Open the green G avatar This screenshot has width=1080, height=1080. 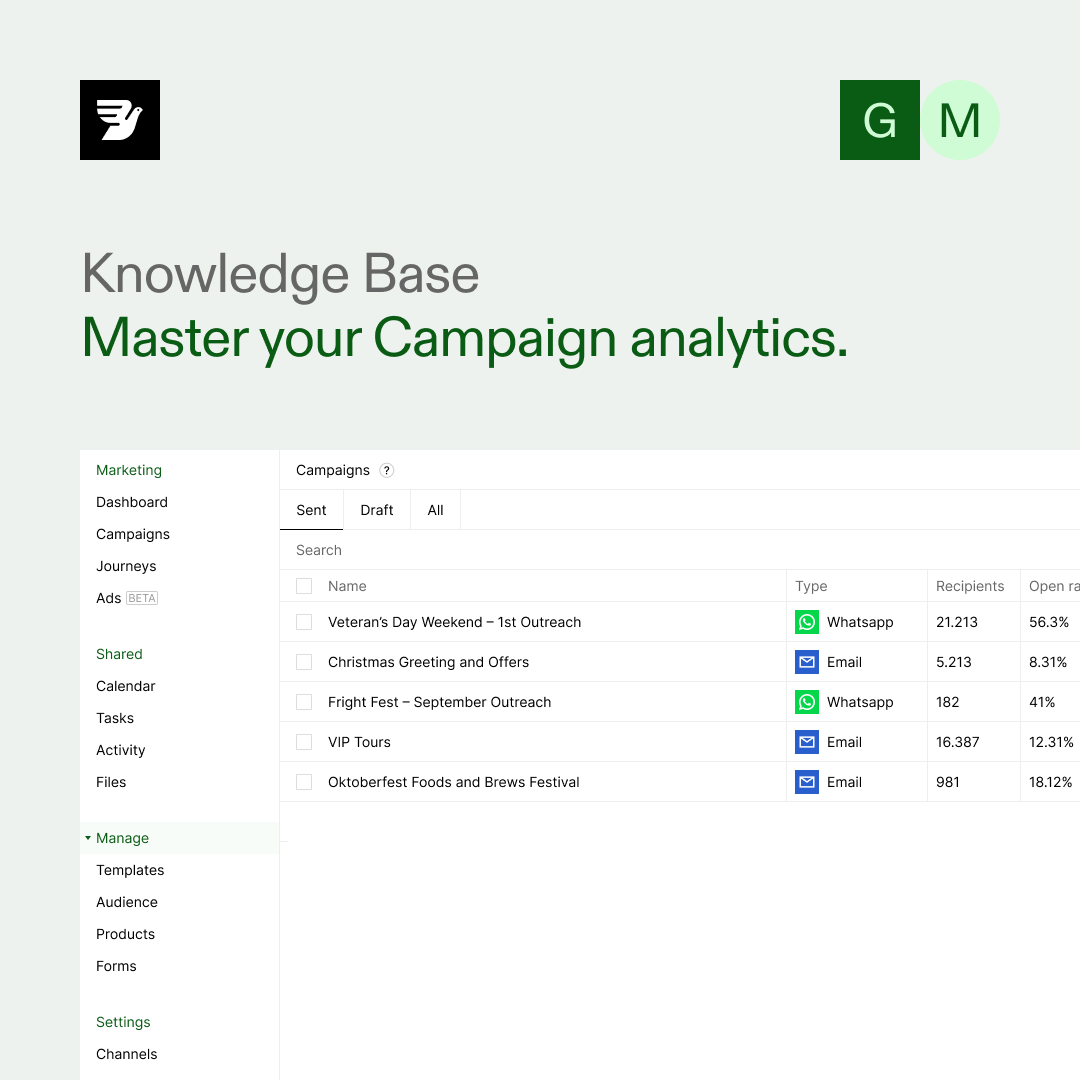(x=880, y=120)
